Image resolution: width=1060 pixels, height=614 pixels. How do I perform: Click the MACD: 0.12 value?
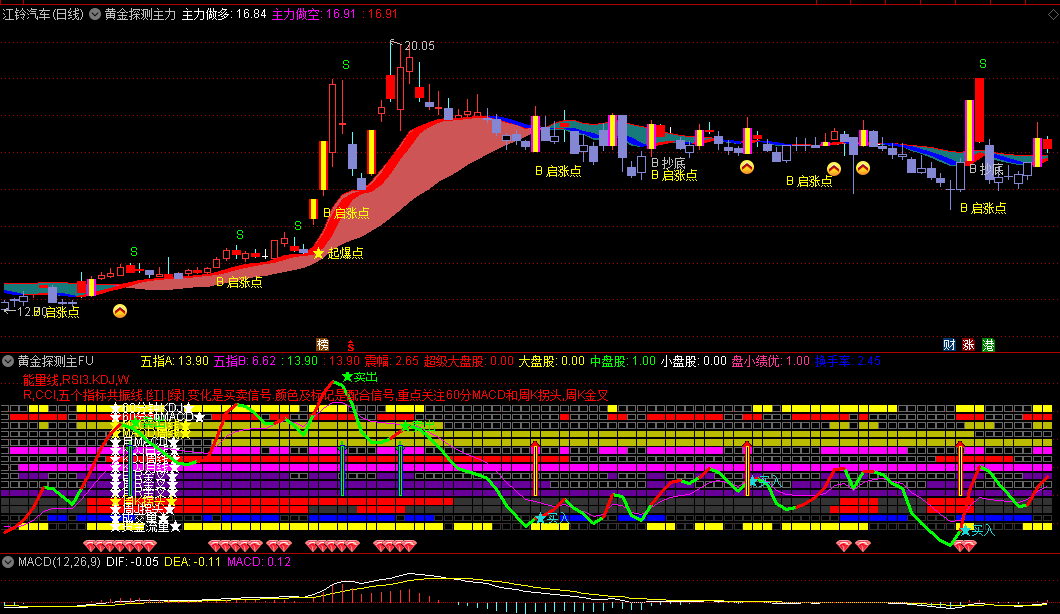click(x=259, y=562)
